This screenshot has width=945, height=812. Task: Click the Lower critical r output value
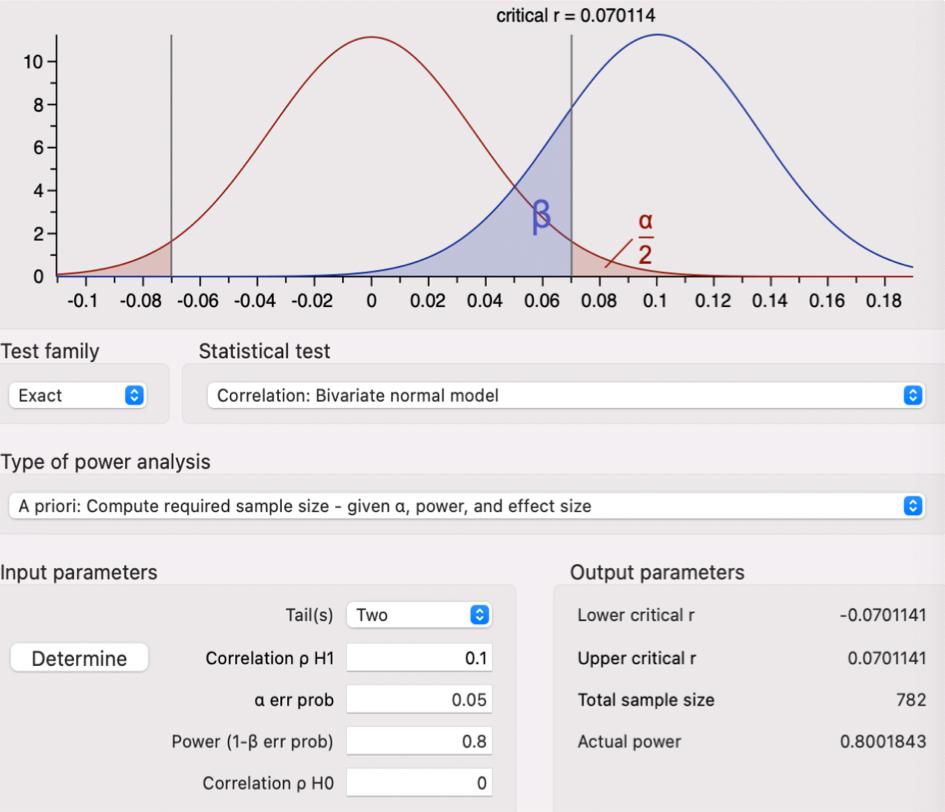(x=883, y=615)
